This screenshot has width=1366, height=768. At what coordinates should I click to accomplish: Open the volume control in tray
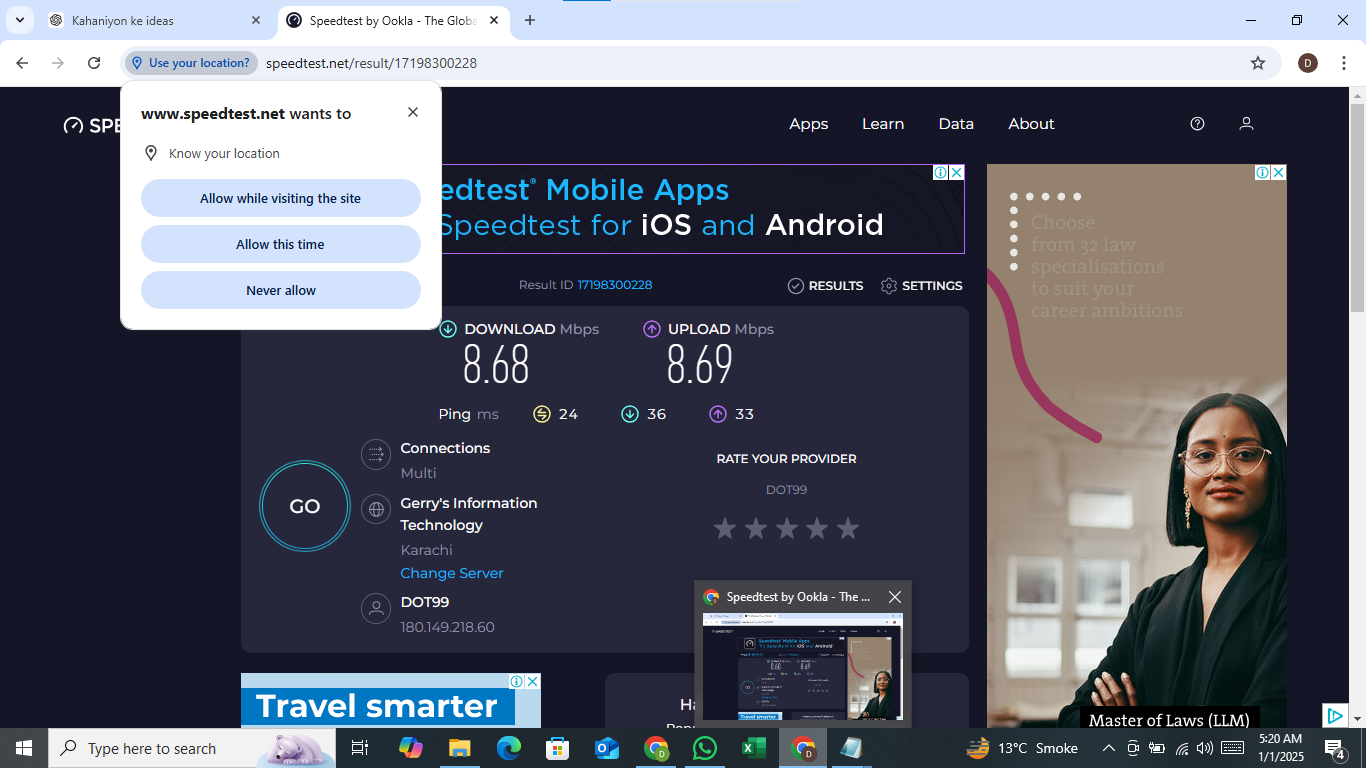(x=1204, y=748)
